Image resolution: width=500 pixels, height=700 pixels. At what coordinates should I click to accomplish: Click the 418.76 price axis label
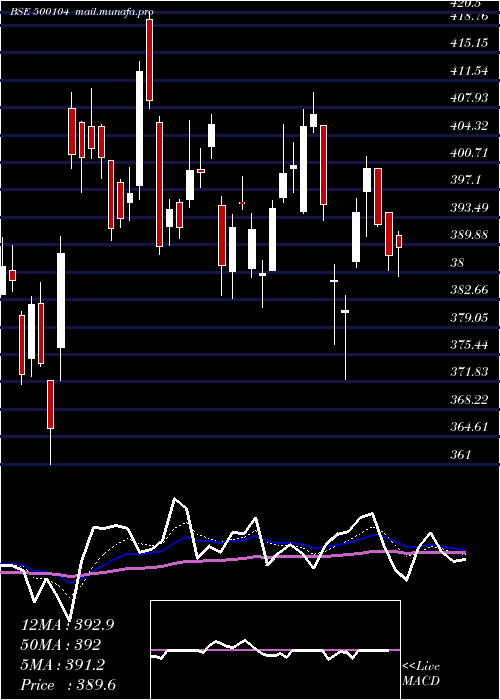coord(469,16)
